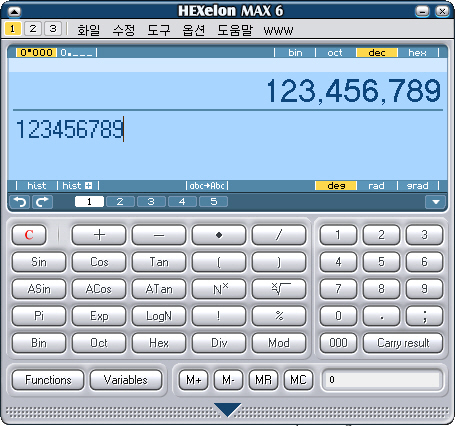The width and height of the screenshot is (455, 426).
Task: Open the 옵션 menu
Action: [x=194, y=30]
